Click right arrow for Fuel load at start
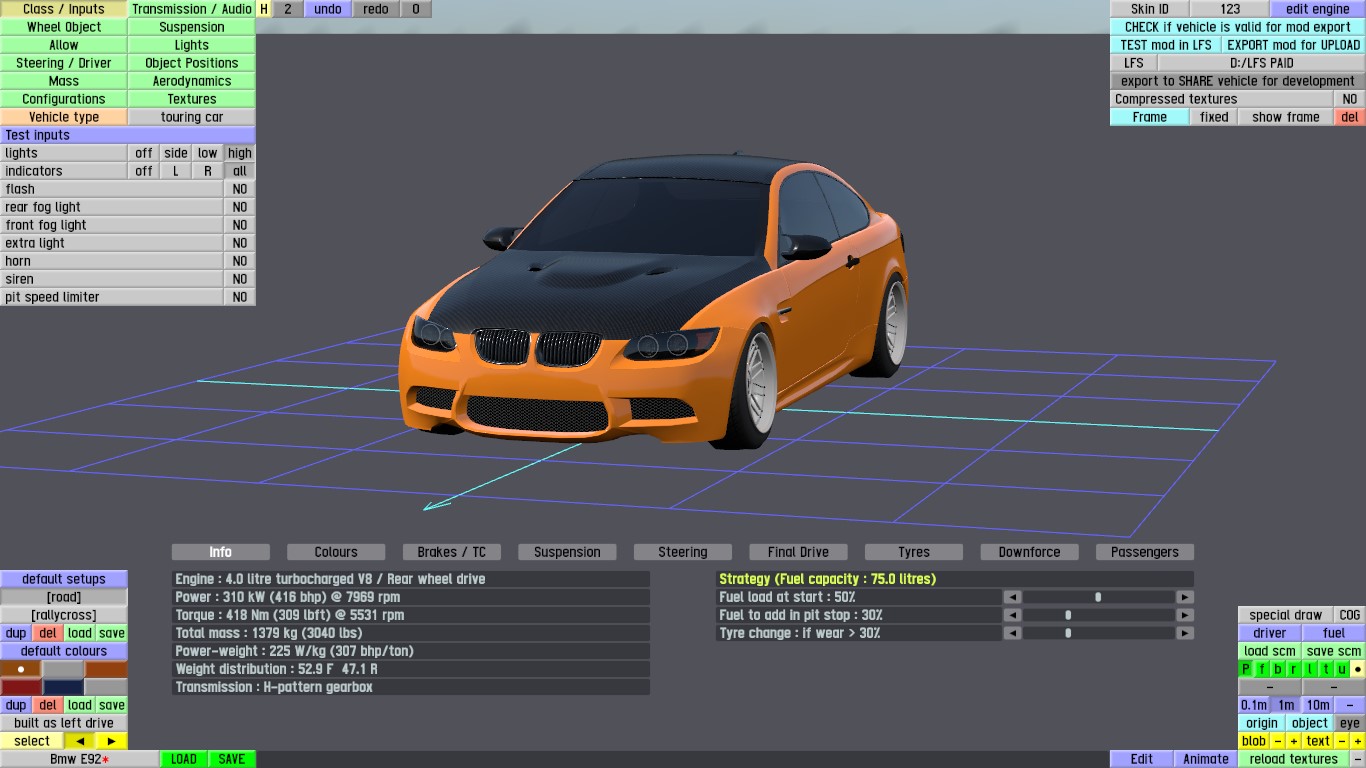 pyautogui.click(x=1184, y=597)
